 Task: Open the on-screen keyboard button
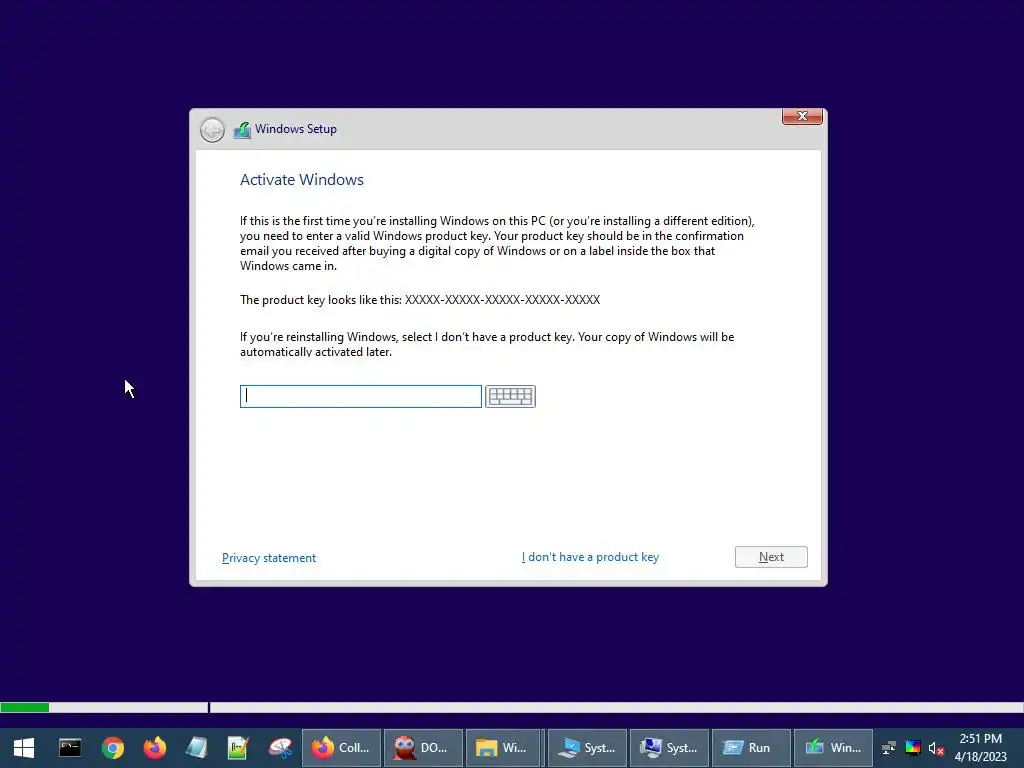(510, 396)
